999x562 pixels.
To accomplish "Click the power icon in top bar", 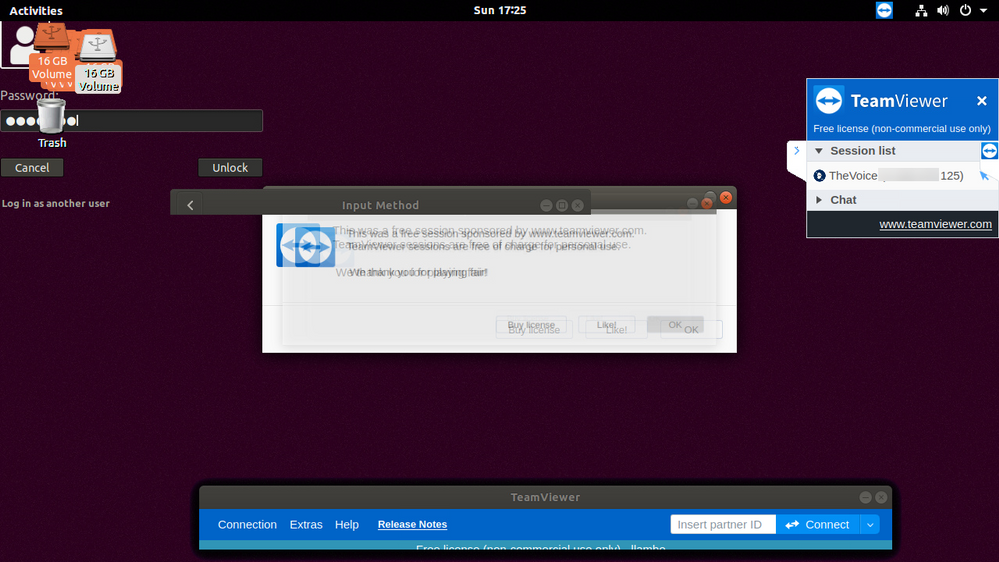I will coord(965,10).
